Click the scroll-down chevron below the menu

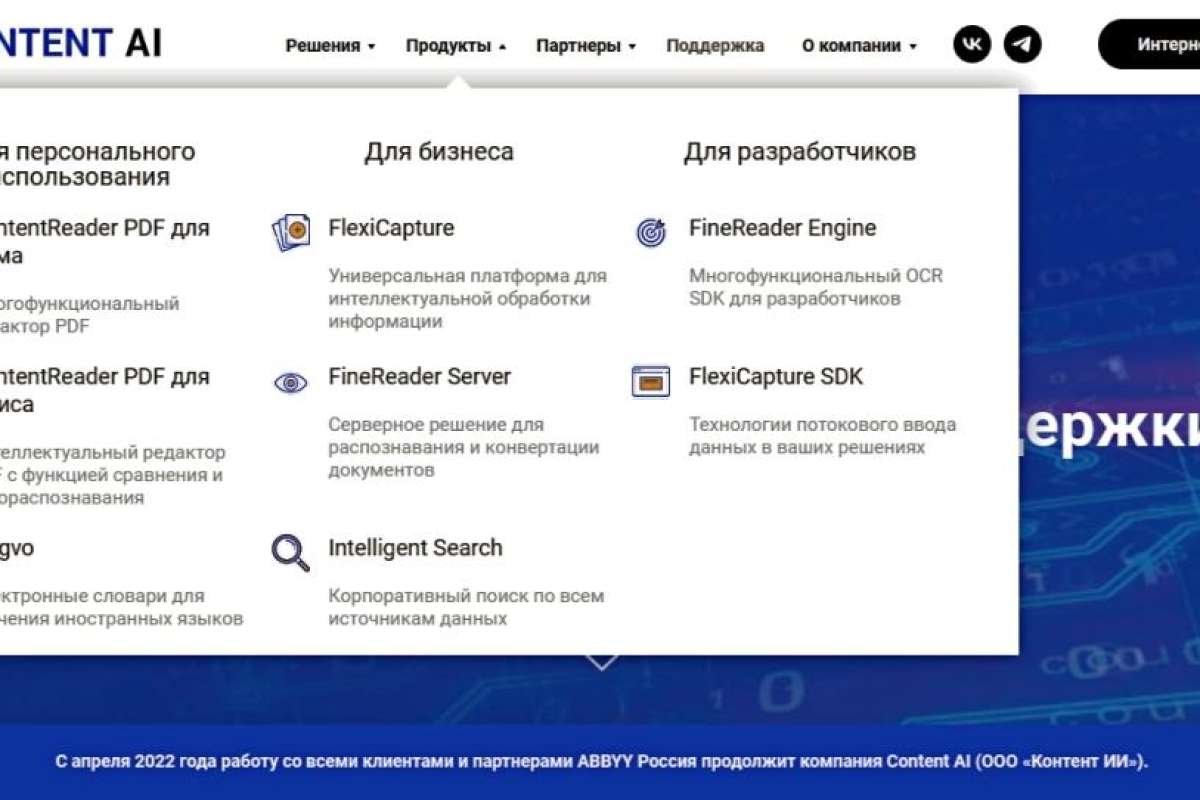tap(601, 662)
